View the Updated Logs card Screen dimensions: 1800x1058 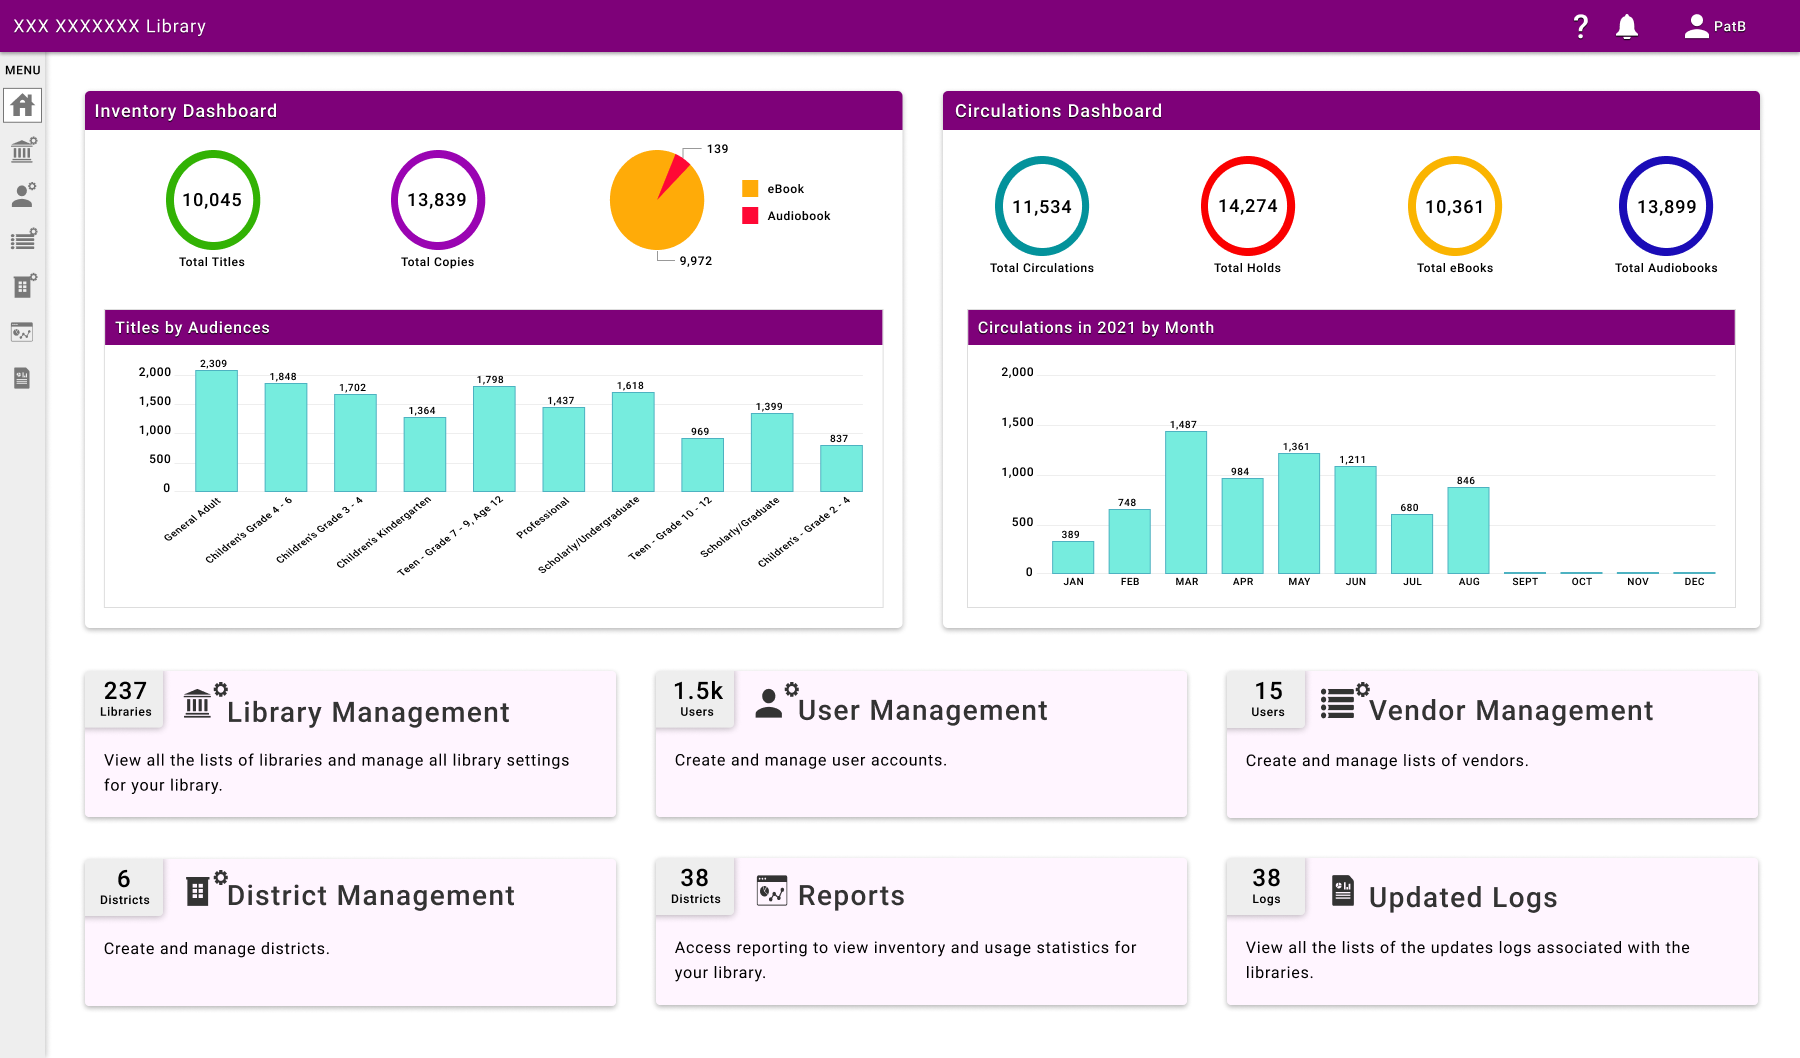1462,897
